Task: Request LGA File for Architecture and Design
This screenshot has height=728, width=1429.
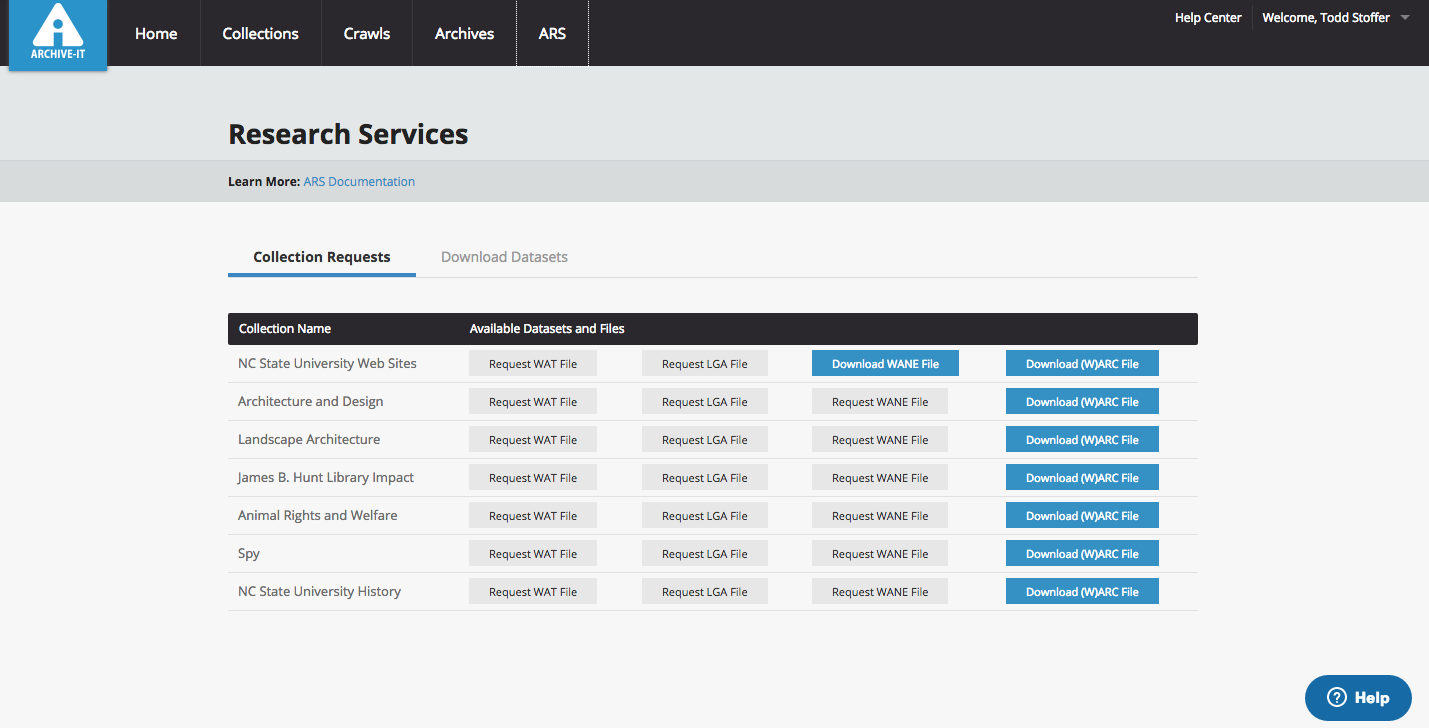Action: [705, 402]
